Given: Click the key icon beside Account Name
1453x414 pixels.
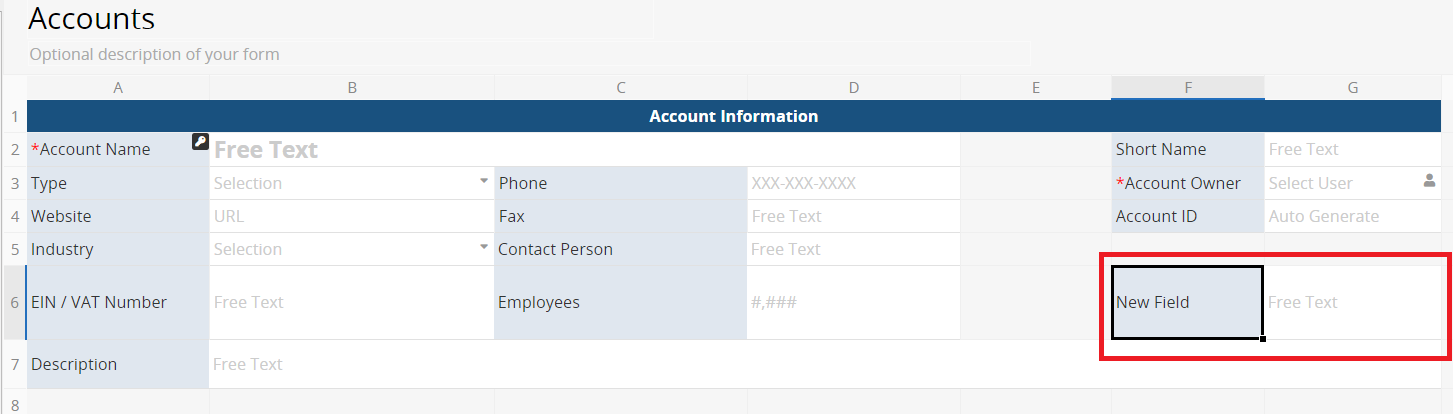Looking at the screenshot, I should click(200, 142).
